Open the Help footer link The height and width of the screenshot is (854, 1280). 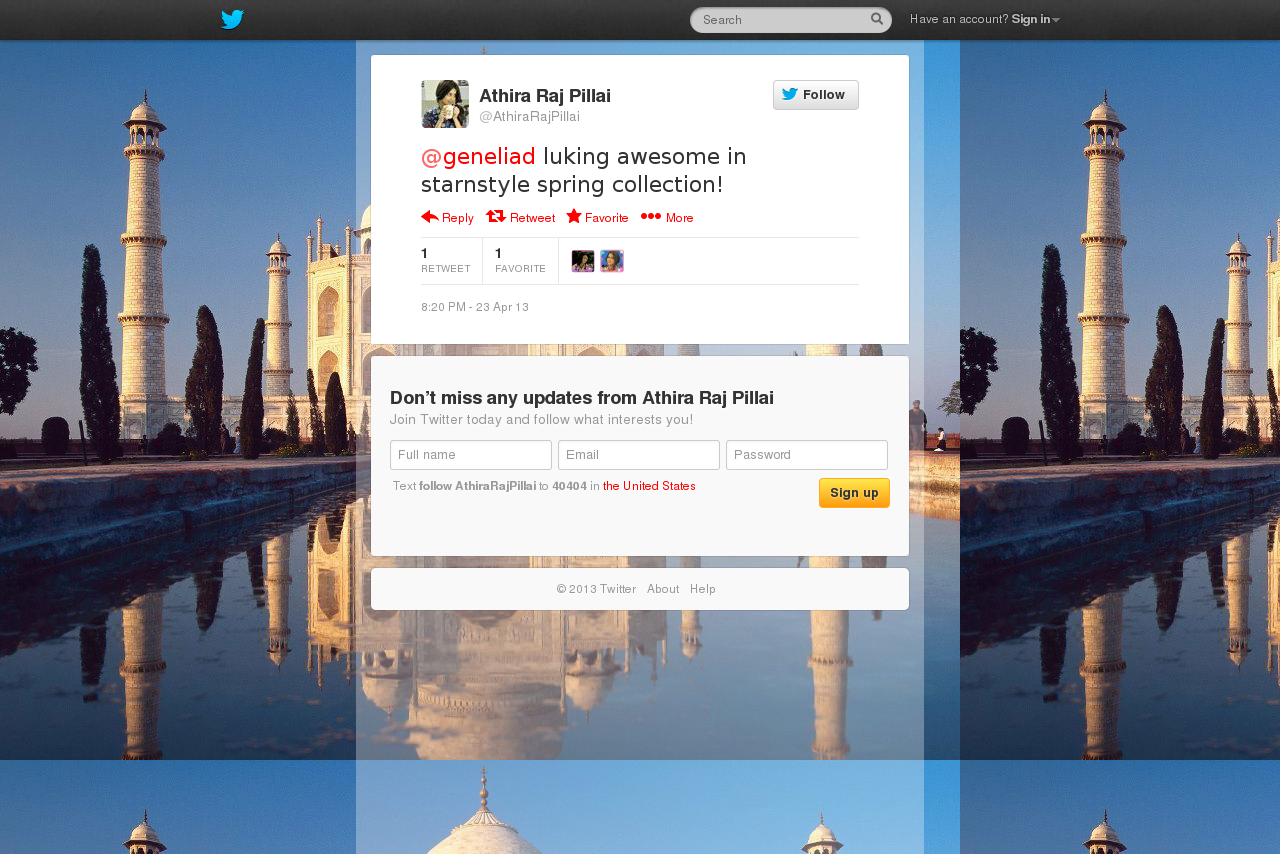pyautogui.click(x=703, y=589)
